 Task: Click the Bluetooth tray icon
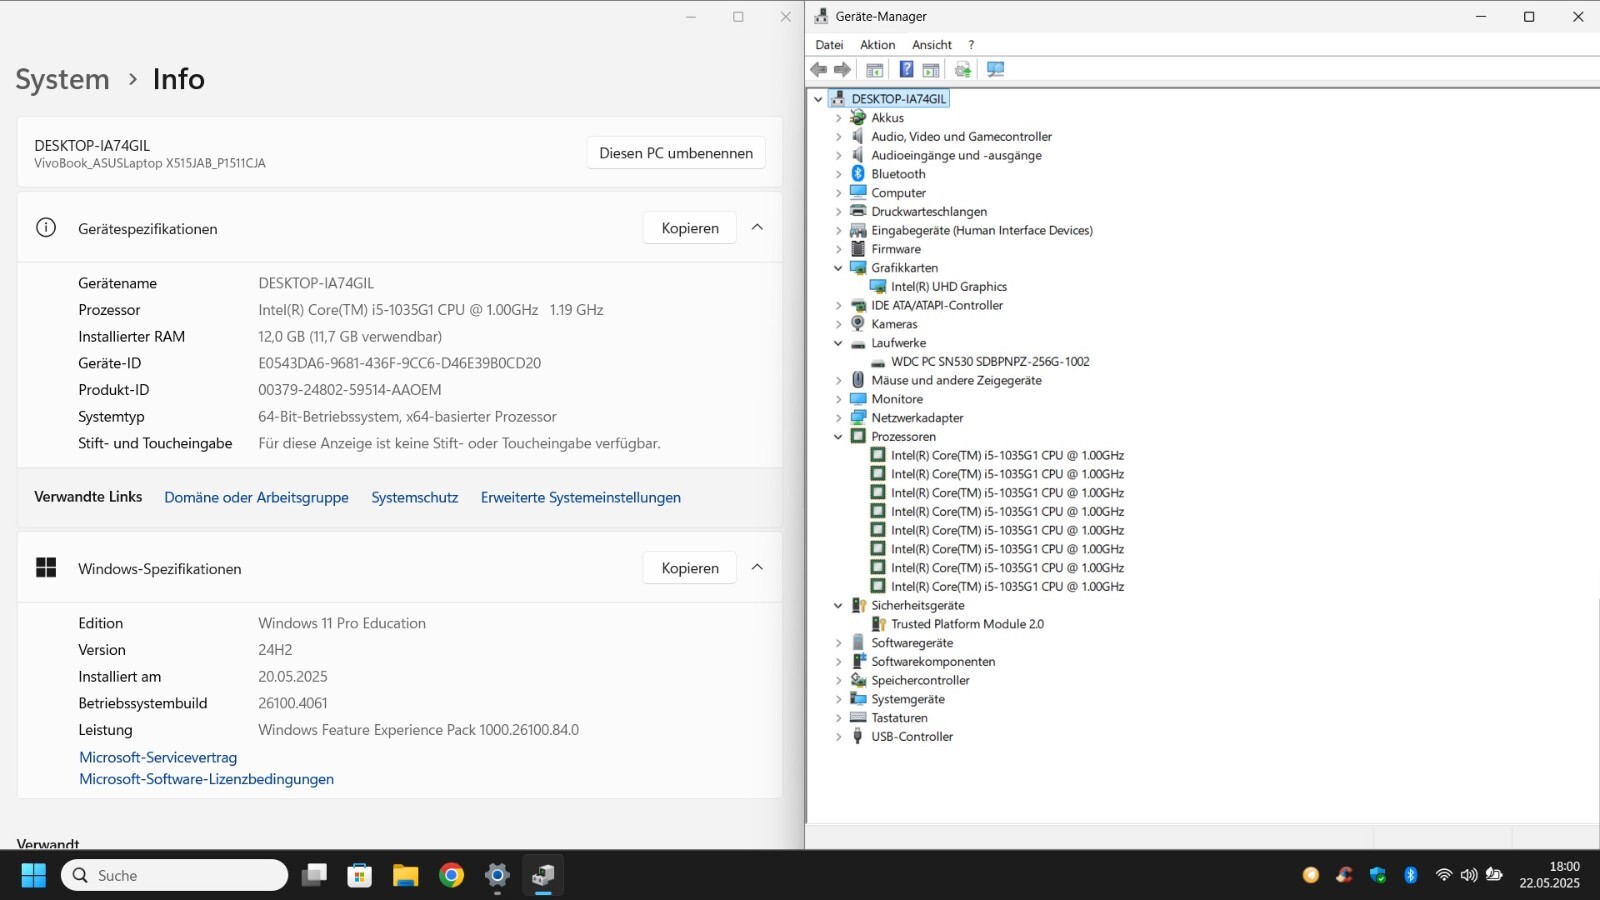[x=1411, y=875]
